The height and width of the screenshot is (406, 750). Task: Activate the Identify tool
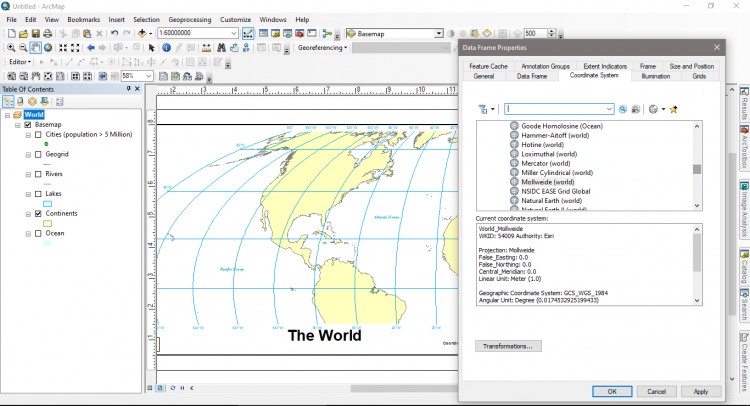click(166, 48)
